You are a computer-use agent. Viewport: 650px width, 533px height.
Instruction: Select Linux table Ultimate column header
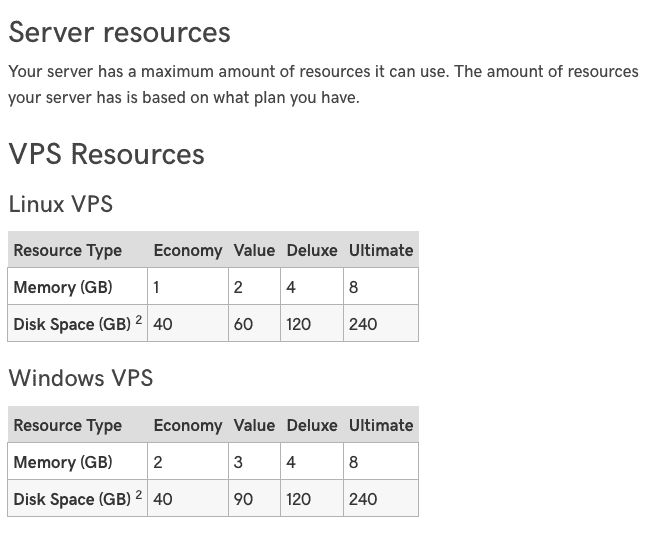381,250
